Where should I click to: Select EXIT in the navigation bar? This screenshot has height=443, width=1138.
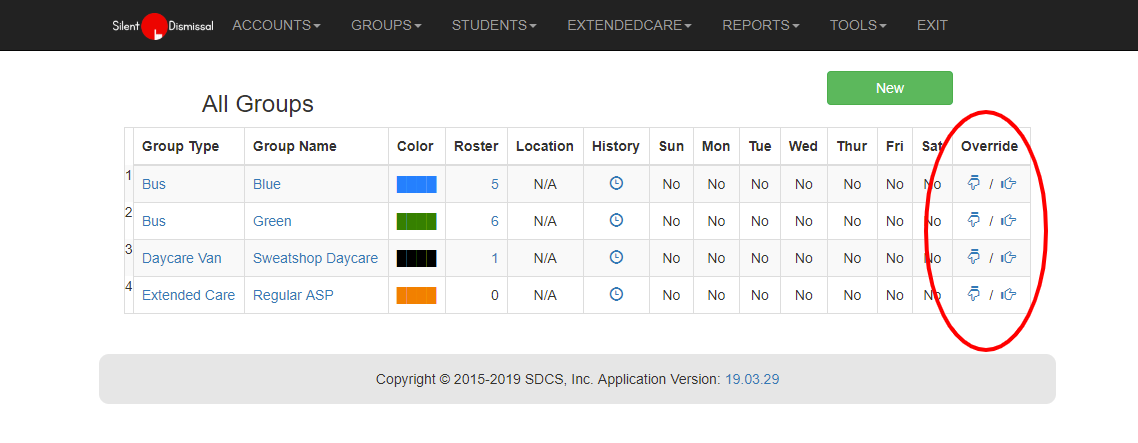932,25
